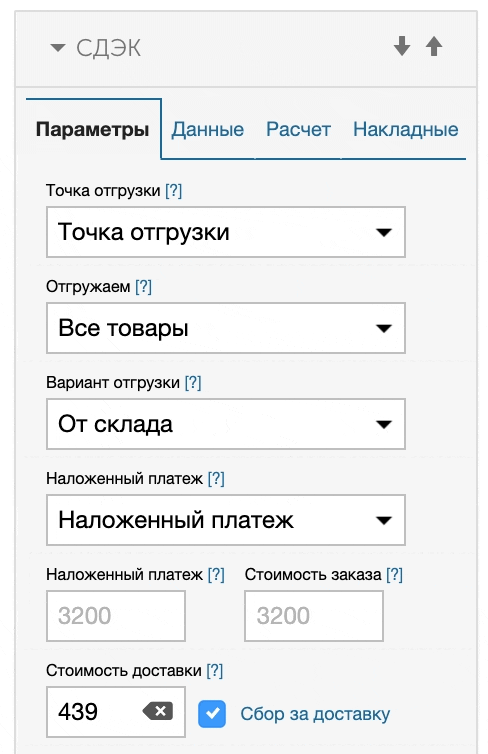Show help for Точка отгрузки label
488x754 pixels.
174,190
